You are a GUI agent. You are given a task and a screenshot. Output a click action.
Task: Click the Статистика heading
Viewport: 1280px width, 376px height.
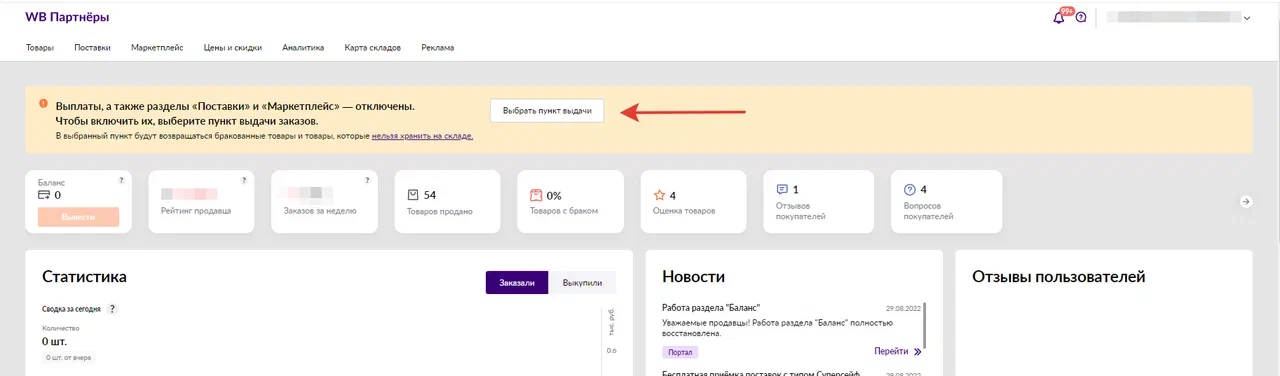click(84, 277)
